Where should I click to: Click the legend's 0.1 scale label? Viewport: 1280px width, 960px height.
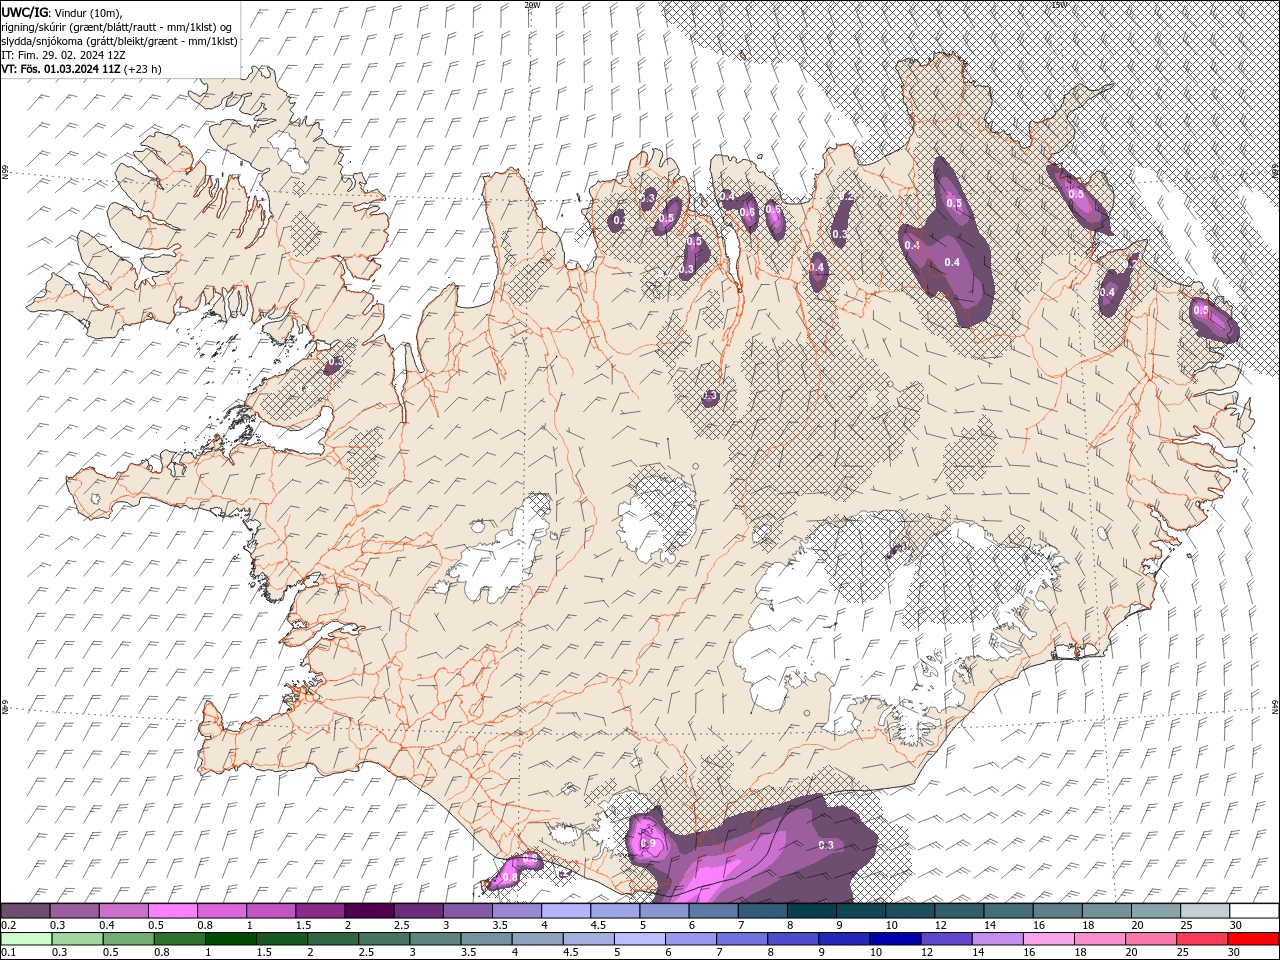(x=7, y=952)
